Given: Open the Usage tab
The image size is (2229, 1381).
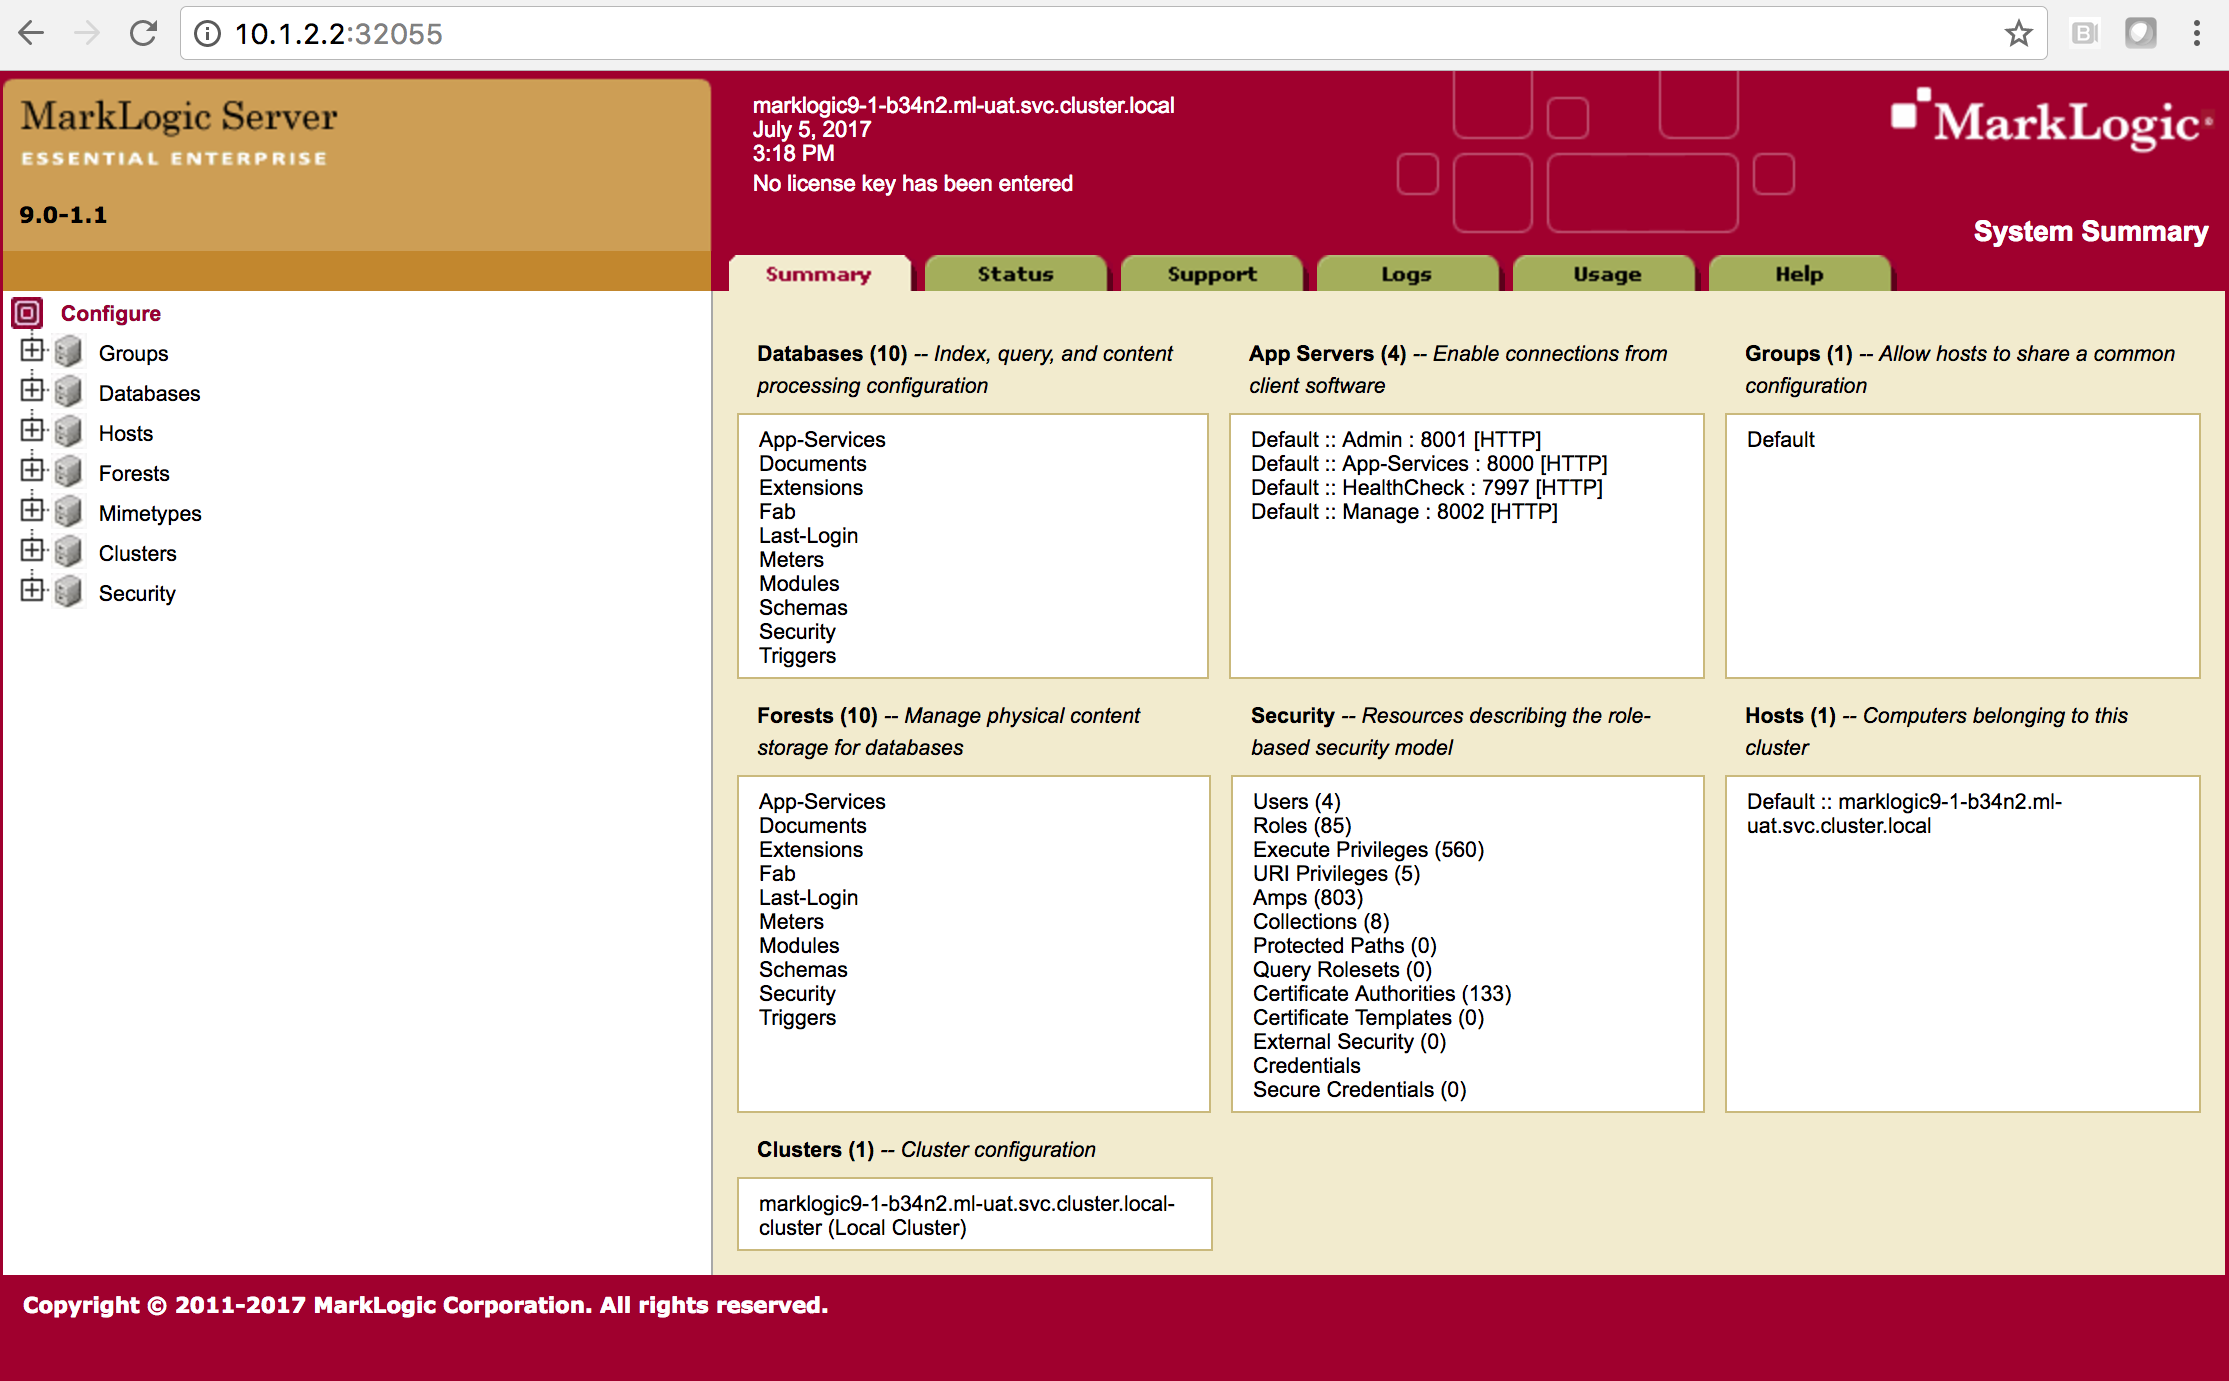Looking at the screenshot, I should [x=1603, y=274].
